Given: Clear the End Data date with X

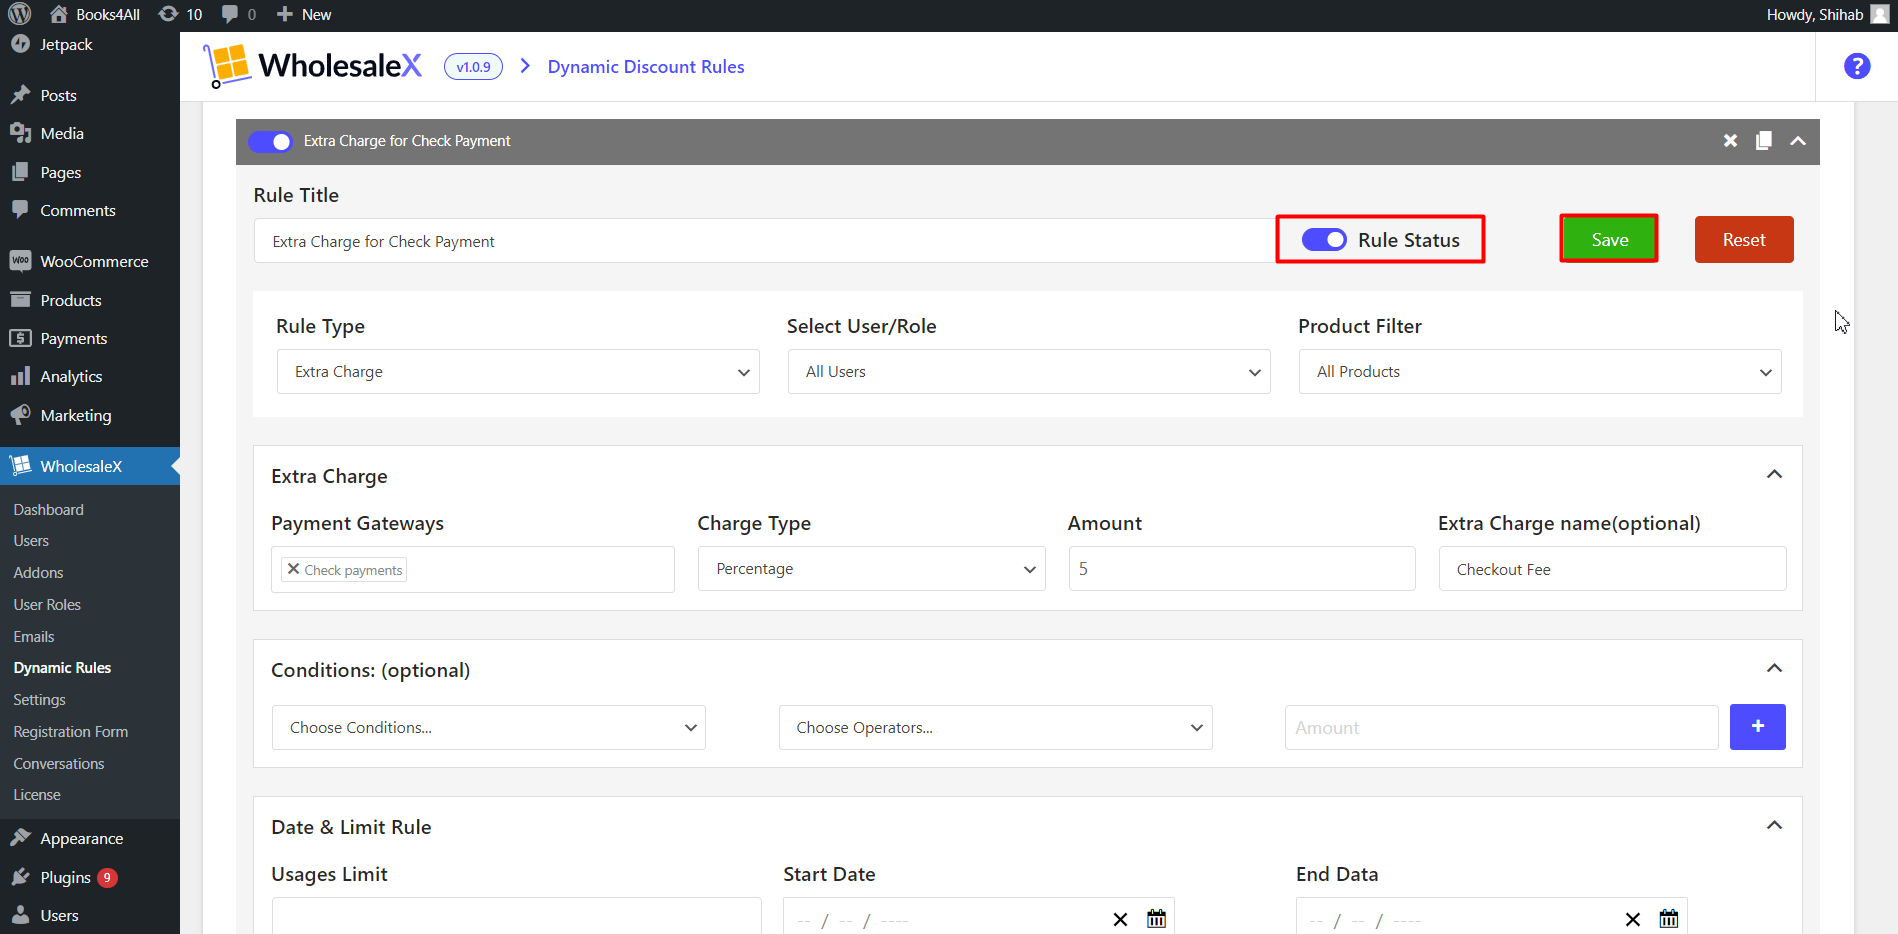Looking at the screenshot, I should tap(1632, 919).
